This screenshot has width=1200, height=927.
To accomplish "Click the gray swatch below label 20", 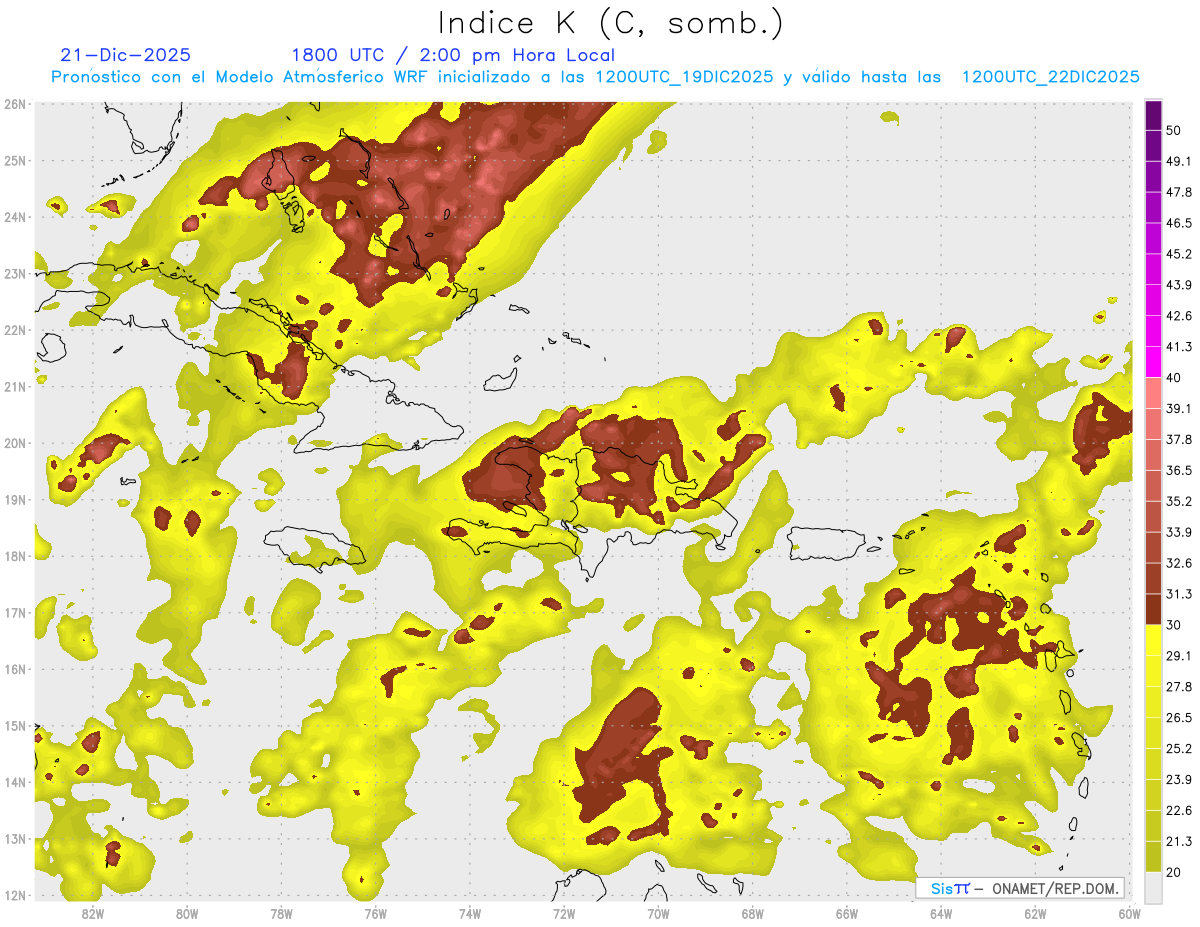I will 1153,886.
